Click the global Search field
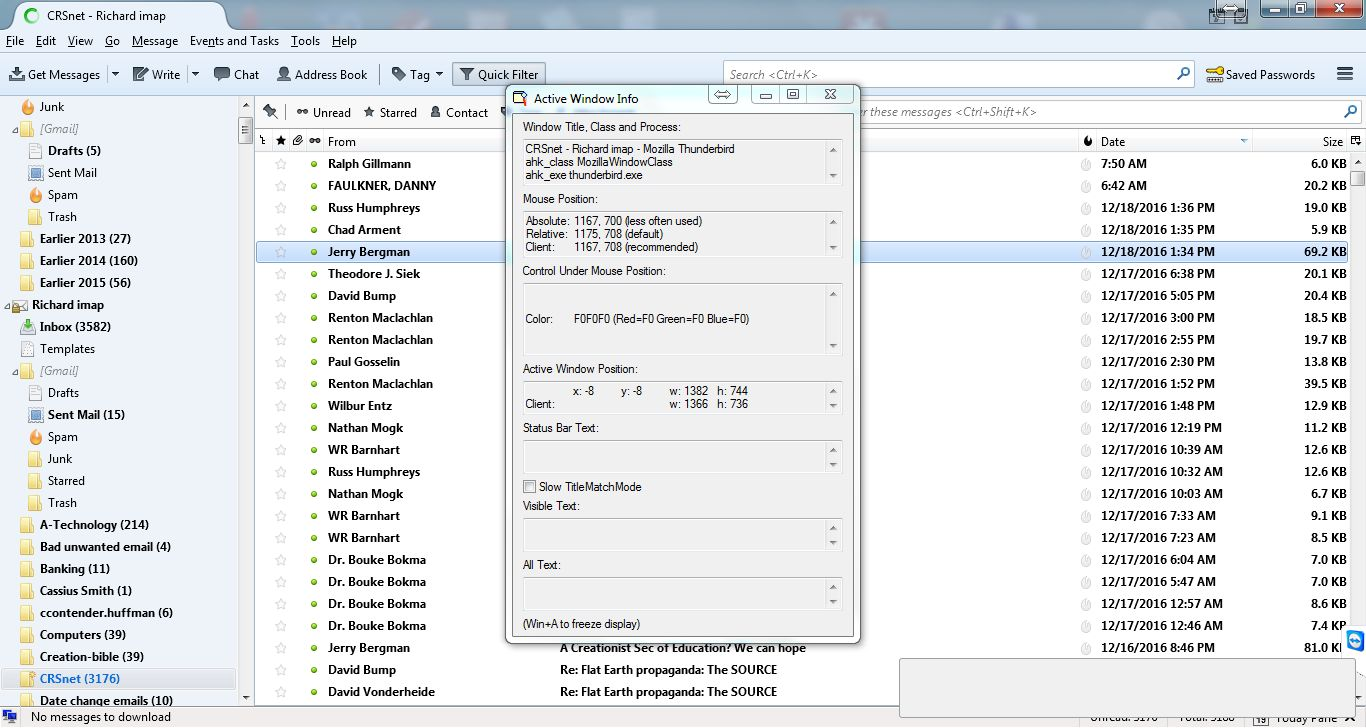 tap(950, 74)
